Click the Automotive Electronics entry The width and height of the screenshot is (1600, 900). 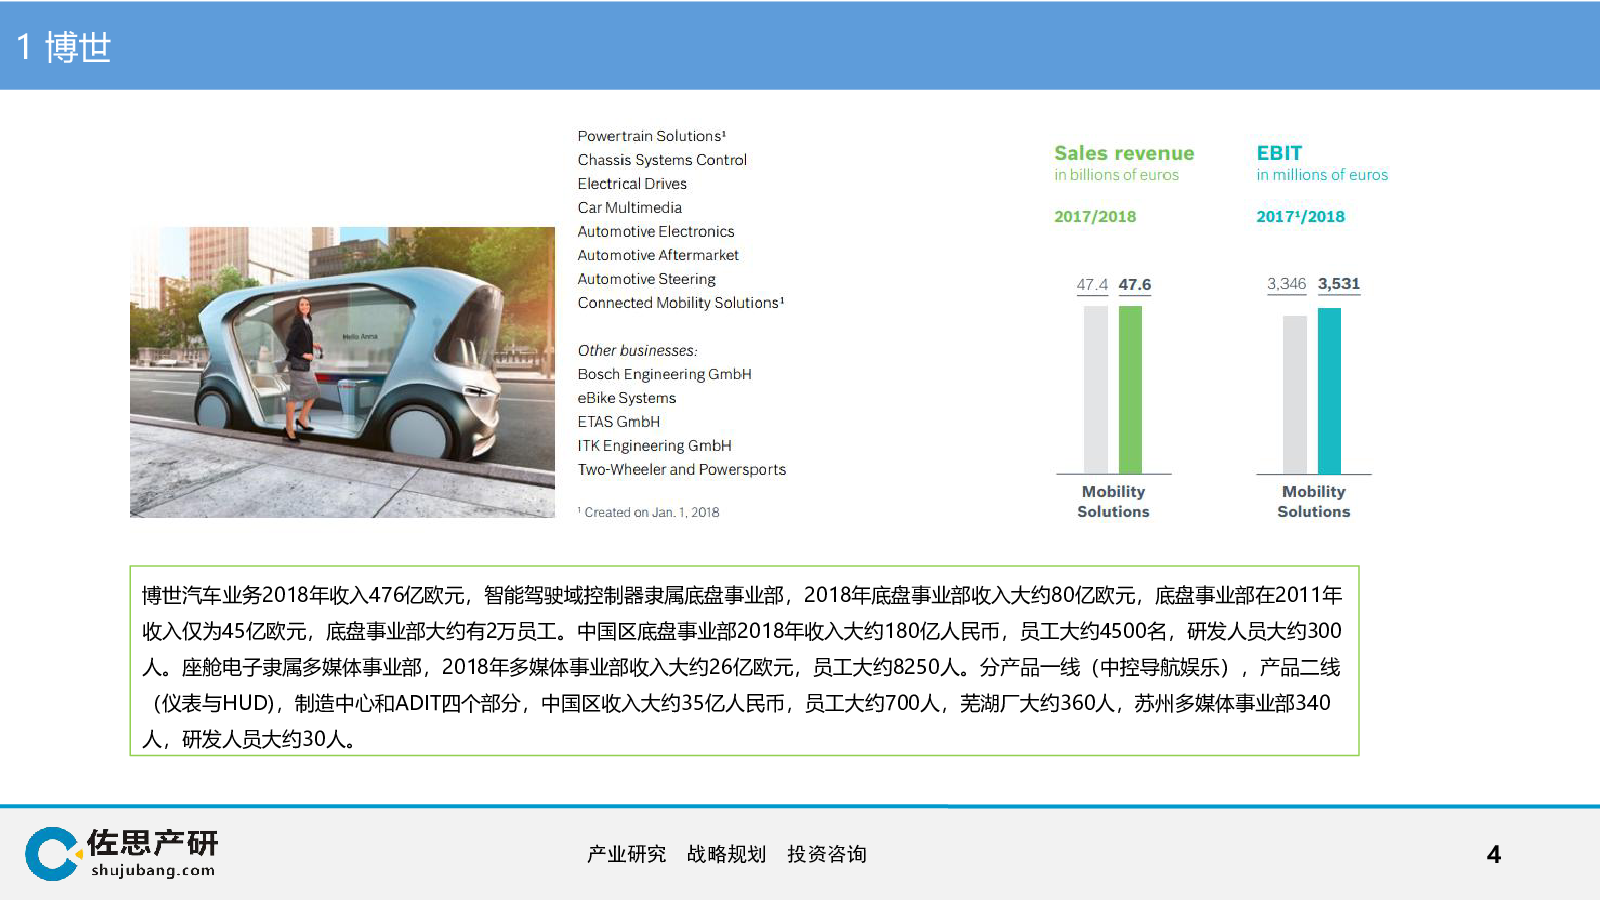point(656,232)
